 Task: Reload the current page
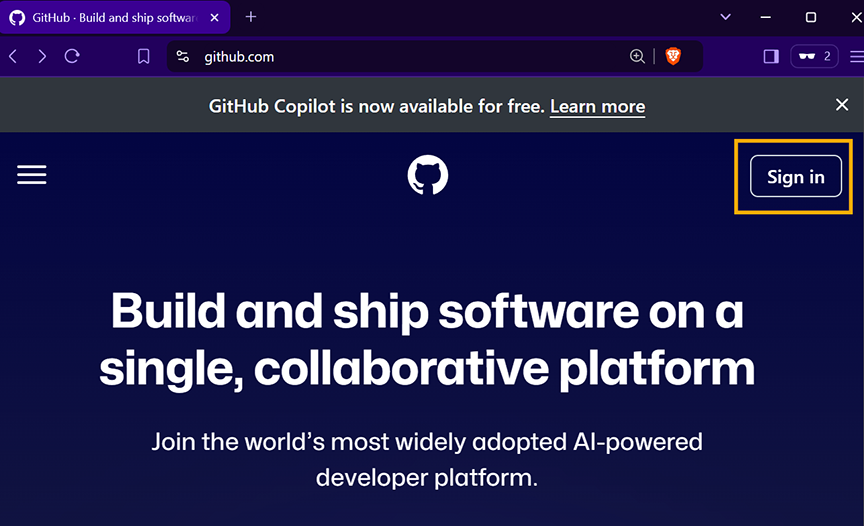pyautogui.click(x=72, y=56)
